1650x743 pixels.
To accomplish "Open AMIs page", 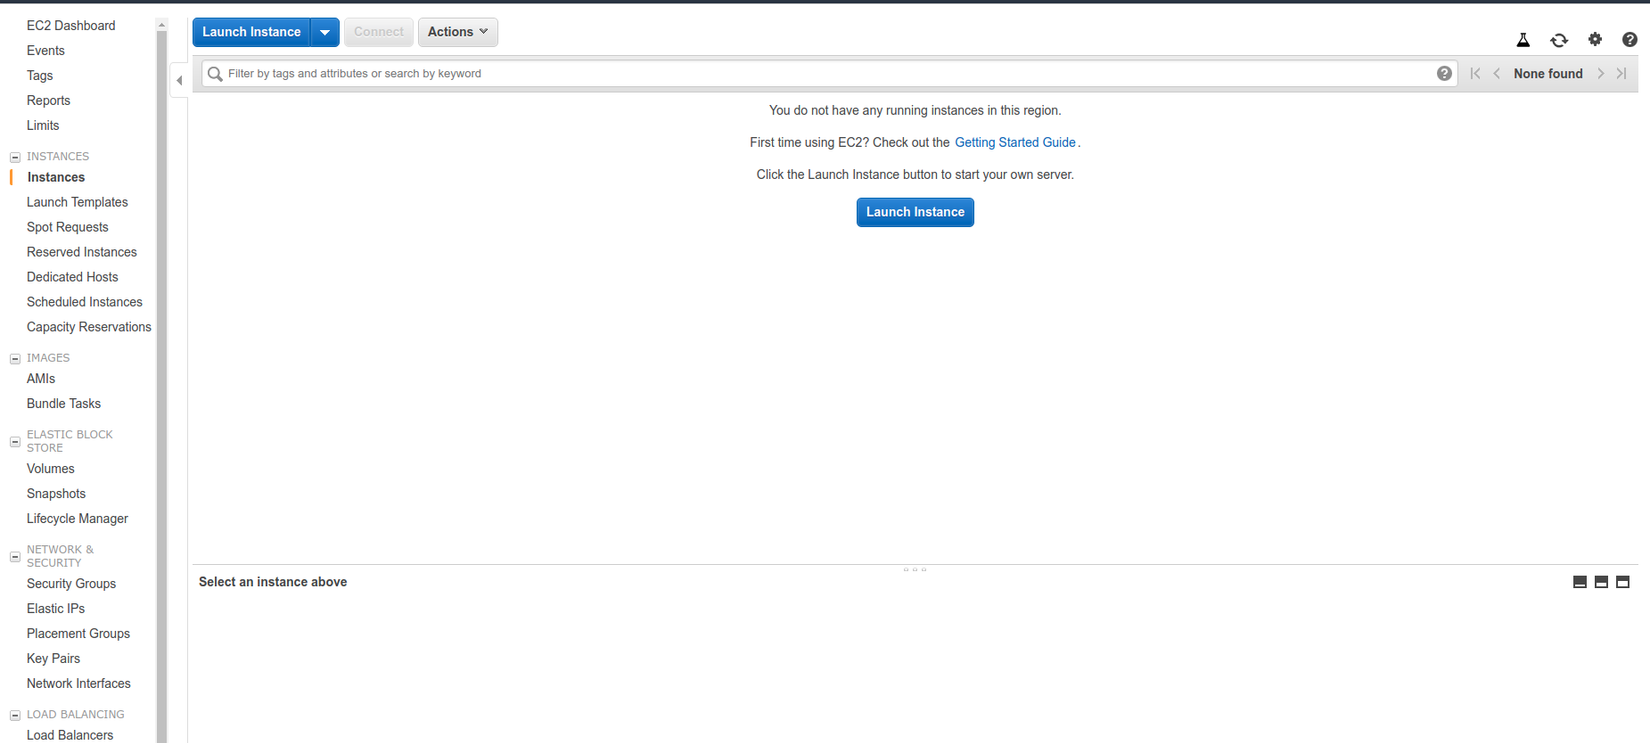I will [41, 379].
